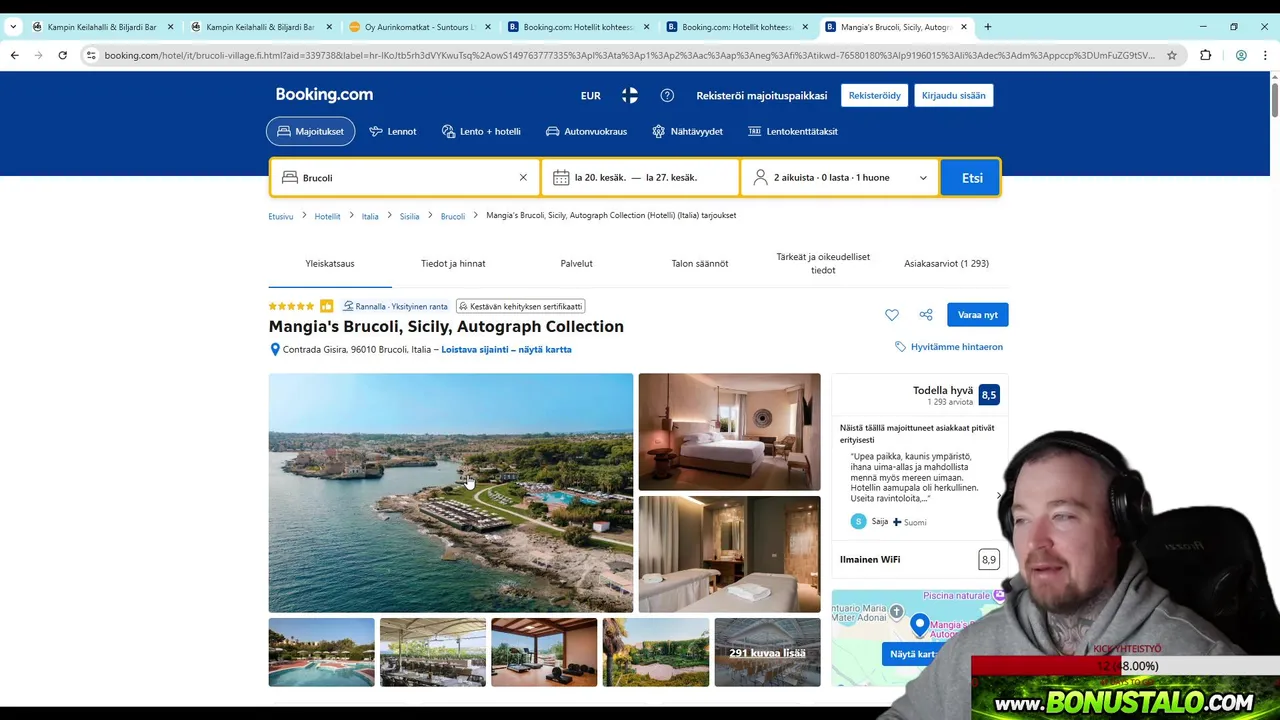This screenshot has width=1280, height=720.
Task: Switch to Tiedot ja hinnat tab
Action: [453, 264]
